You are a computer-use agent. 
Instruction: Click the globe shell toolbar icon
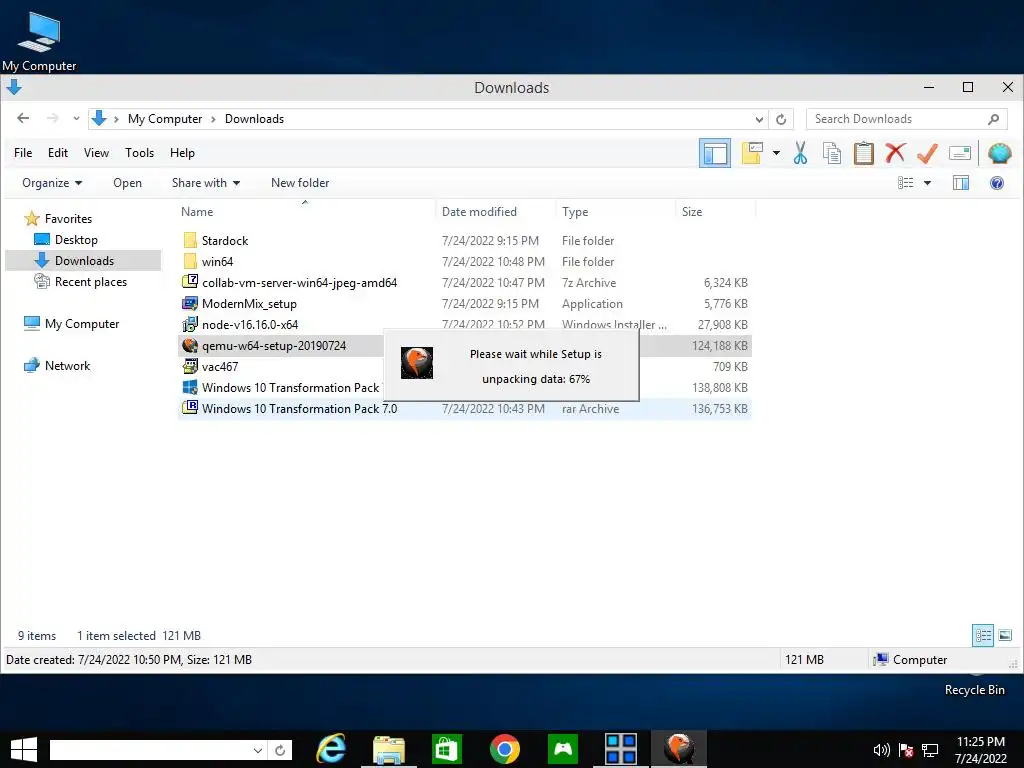point(999,153)
